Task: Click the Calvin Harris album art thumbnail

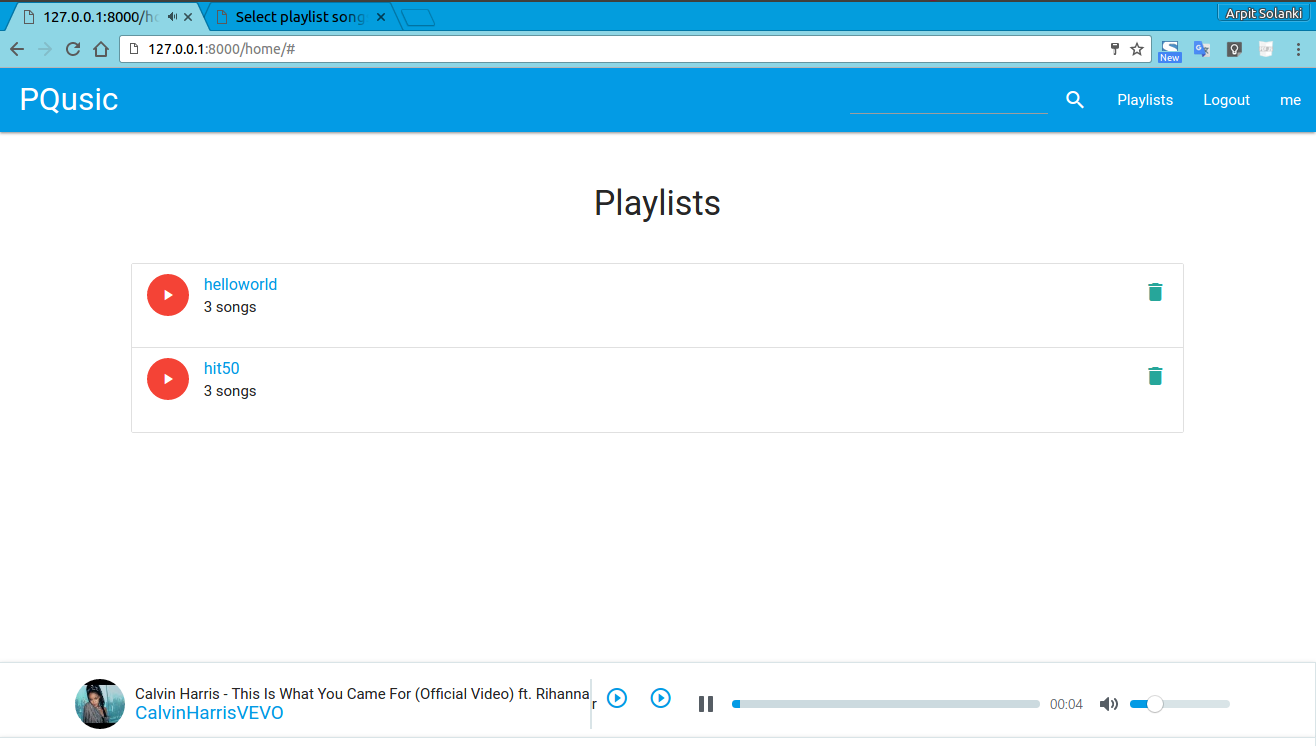Action: click(100, 704)
